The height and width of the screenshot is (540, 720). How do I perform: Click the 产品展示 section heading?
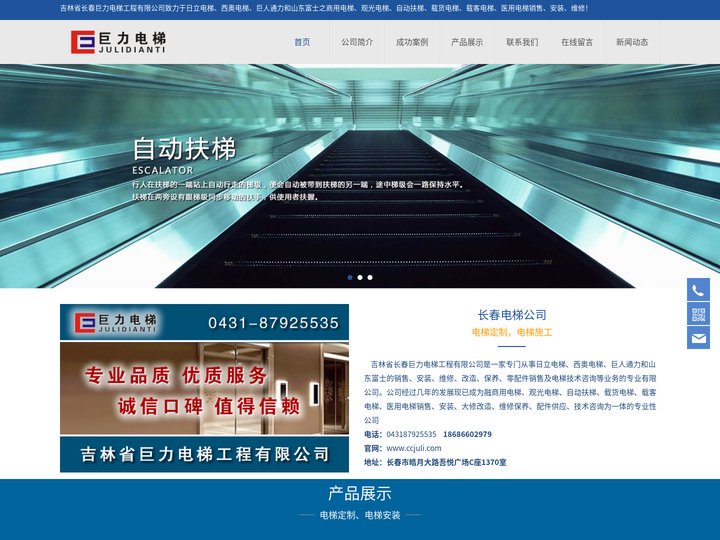(x=360, y=494)
